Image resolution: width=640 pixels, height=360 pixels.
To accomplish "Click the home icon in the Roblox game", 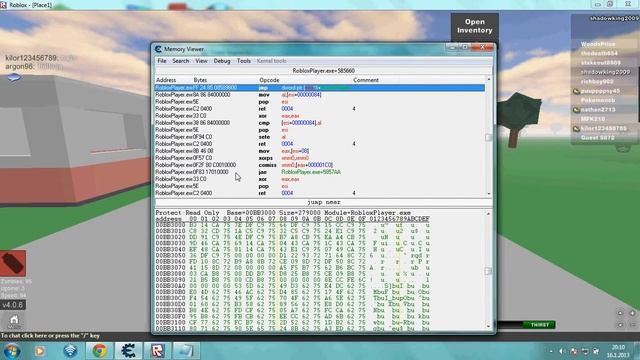I will [x=14, y=320].
